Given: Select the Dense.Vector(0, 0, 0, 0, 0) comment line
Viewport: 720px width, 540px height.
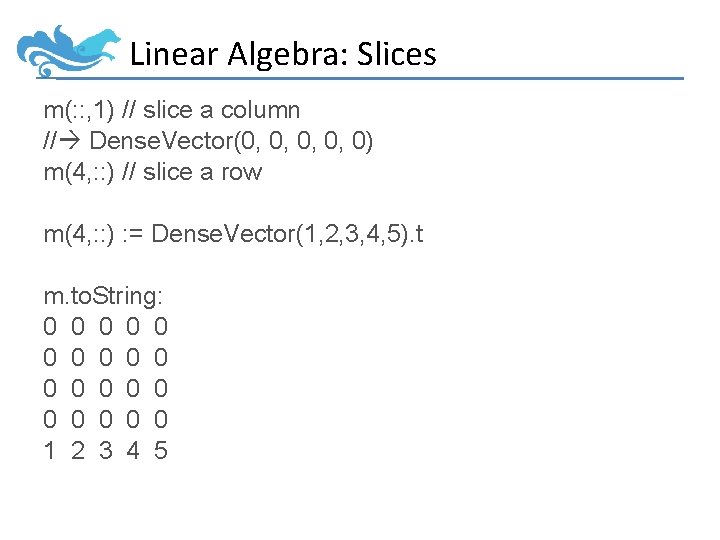Looking at the screenshot, I should (209, 141).
